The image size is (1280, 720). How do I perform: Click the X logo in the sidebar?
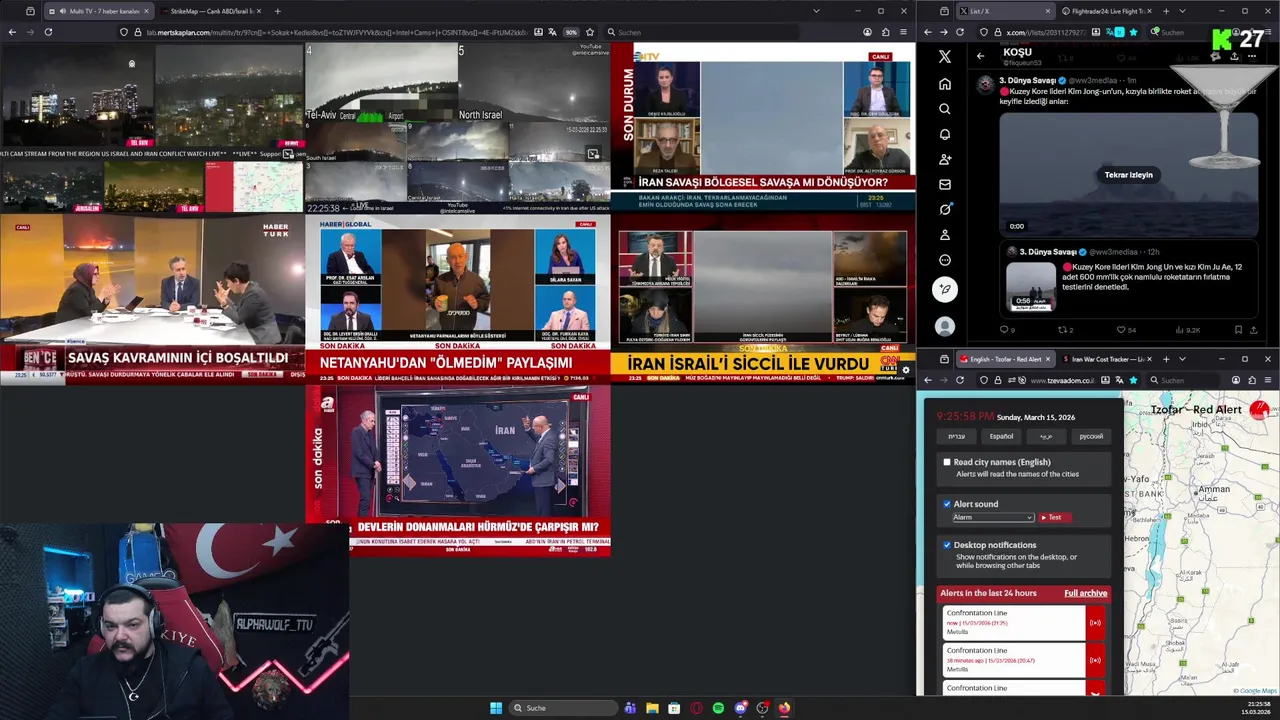pos(944,57)
